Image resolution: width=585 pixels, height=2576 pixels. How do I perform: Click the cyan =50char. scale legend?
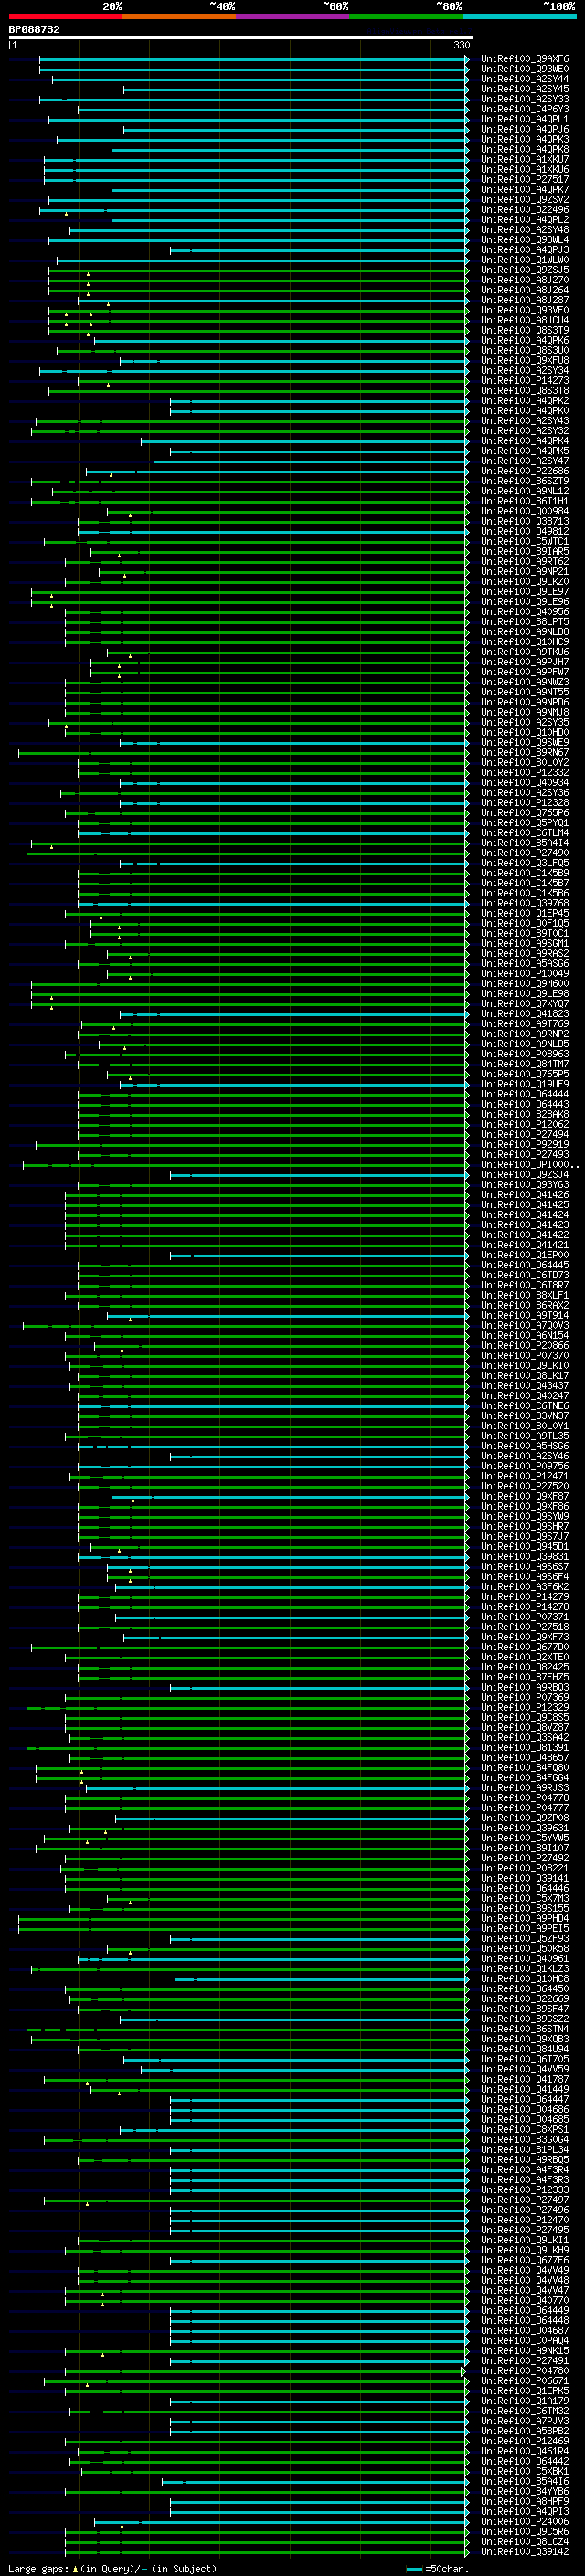pos(436,2569)
